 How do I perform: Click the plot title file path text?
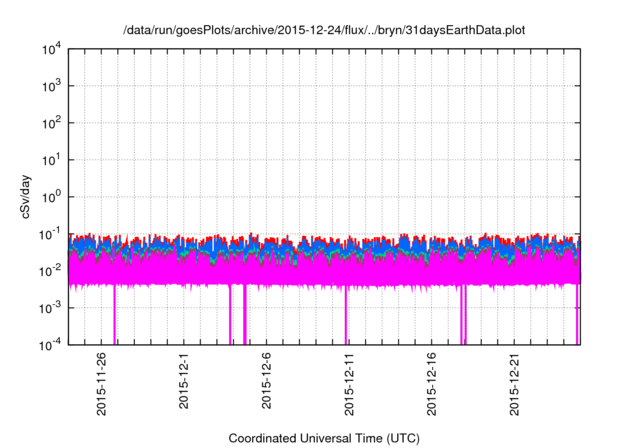[323, 31]
